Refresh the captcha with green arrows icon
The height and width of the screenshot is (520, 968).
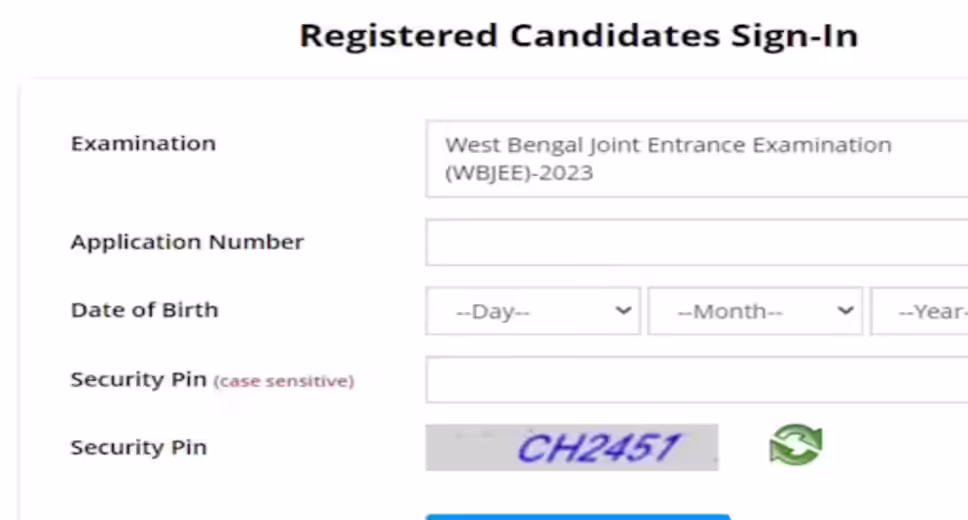795,445
